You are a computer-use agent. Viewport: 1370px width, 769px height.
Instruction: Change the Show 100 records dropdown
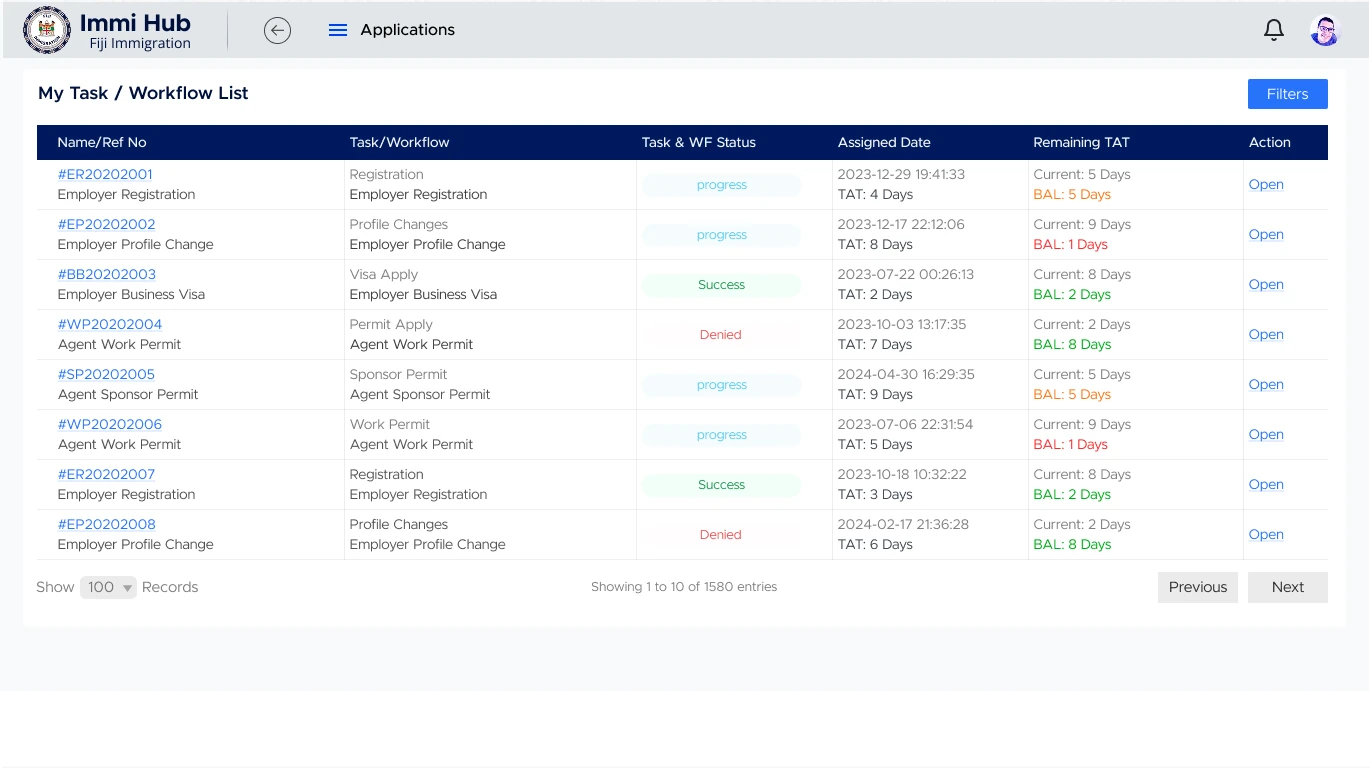click(x=108, y=587)
